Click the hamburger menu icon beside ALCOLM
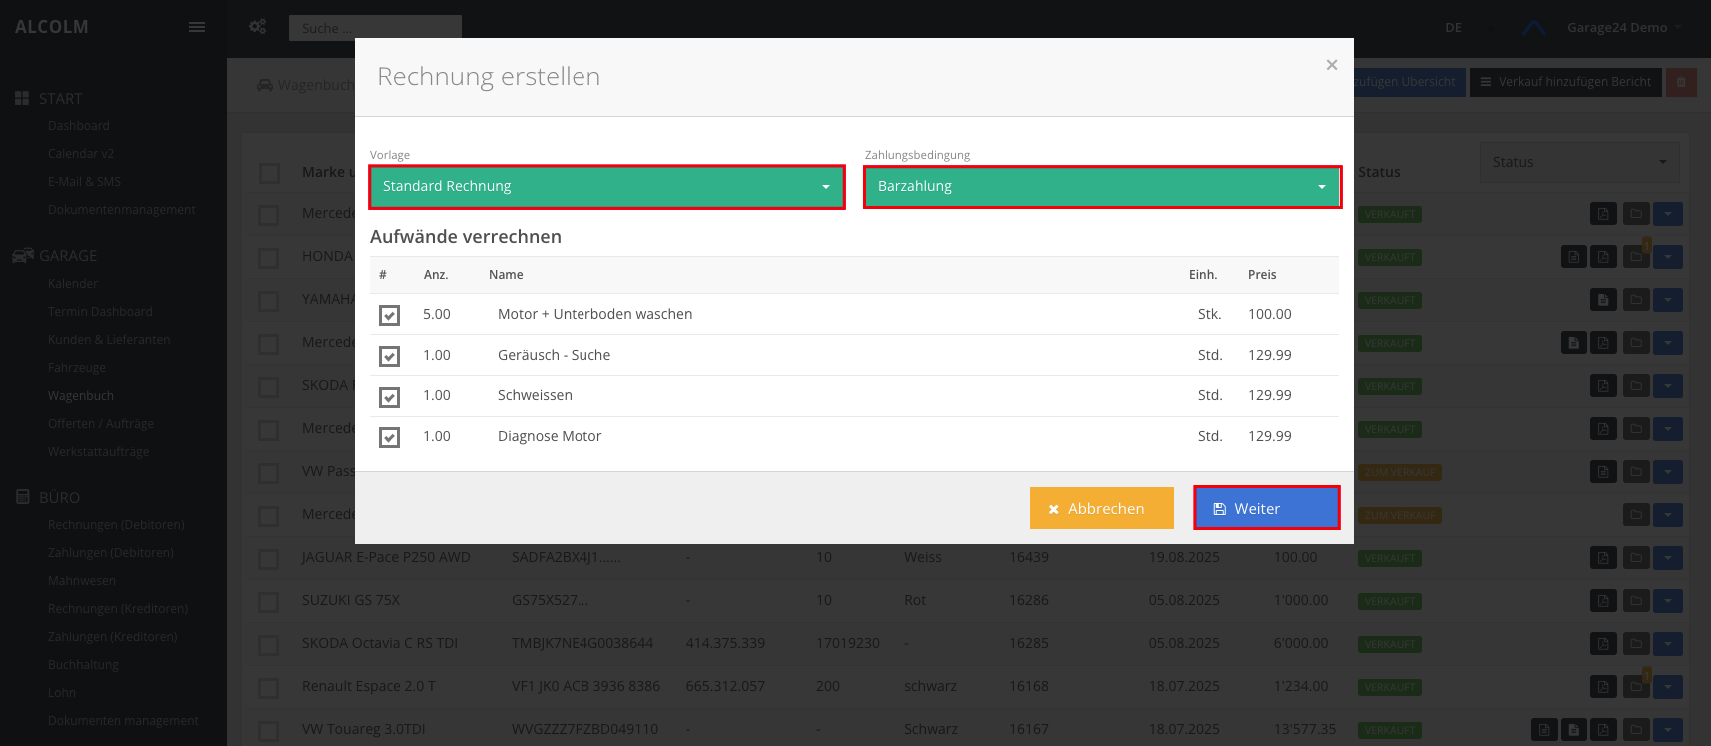Screen dimensions: 1711x746 click(197, 27)
